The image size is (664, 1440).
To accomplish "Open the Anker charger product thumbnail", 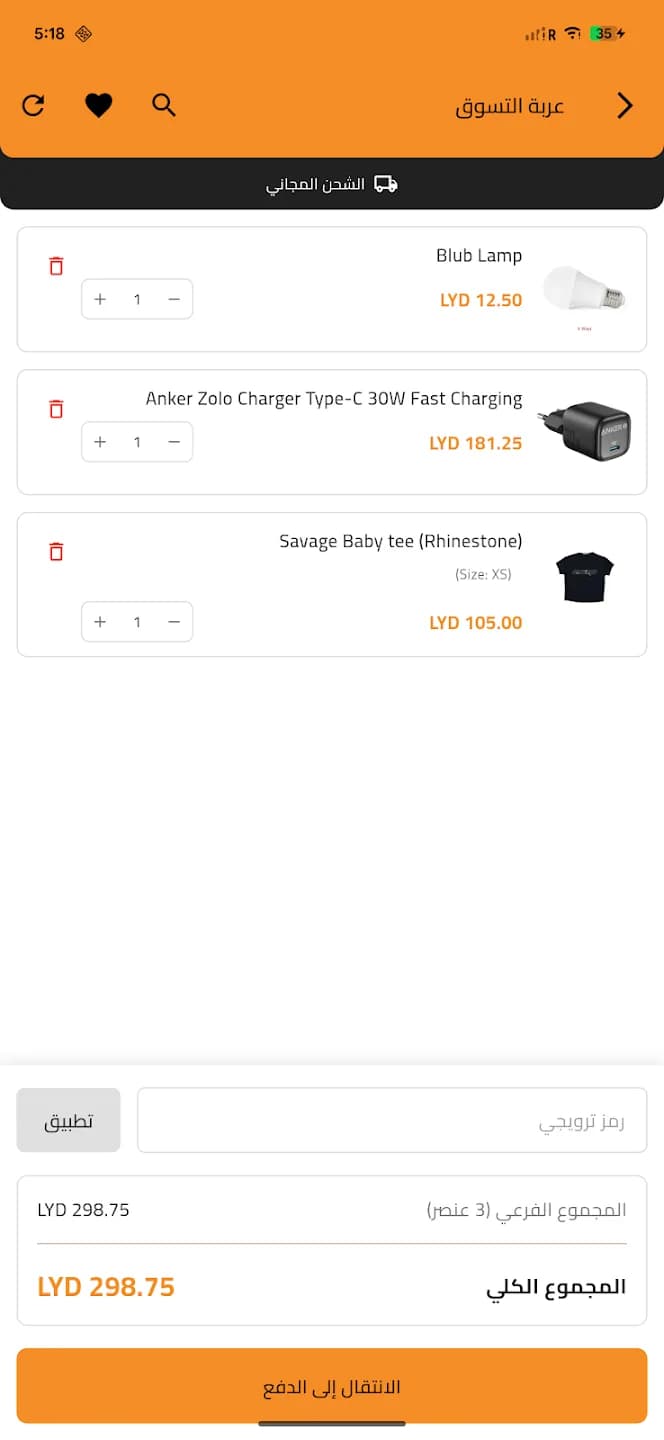I will tap(588, 432).
